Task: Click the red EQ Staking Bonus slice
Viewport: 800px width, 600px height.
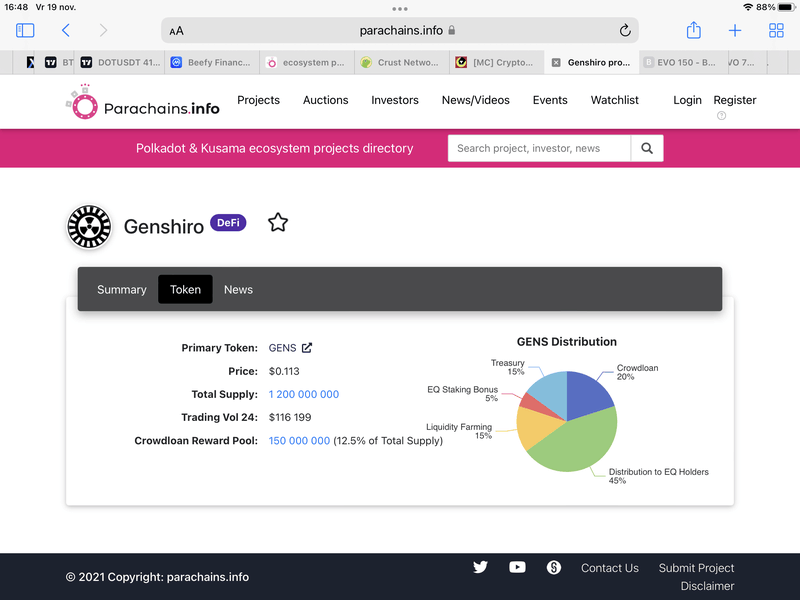Action: (532, 403)
